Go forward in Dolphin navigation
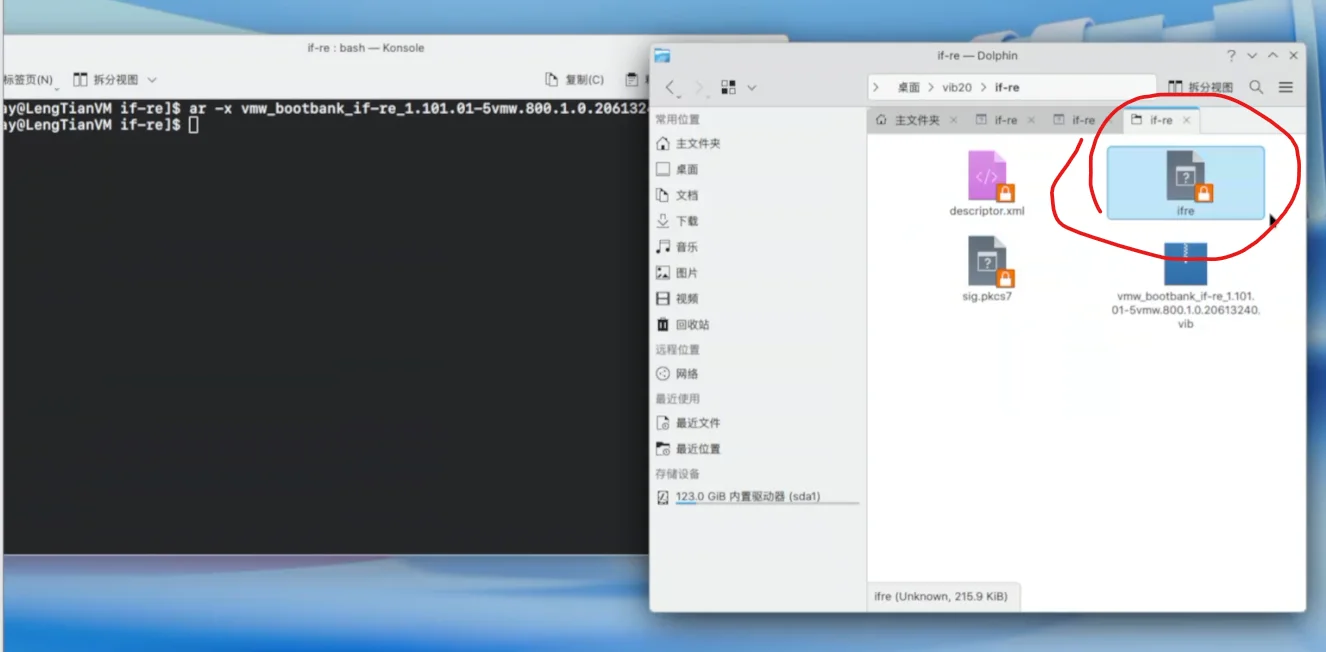The width and height of the screenshot is (1326, 652). coord(699,88)
